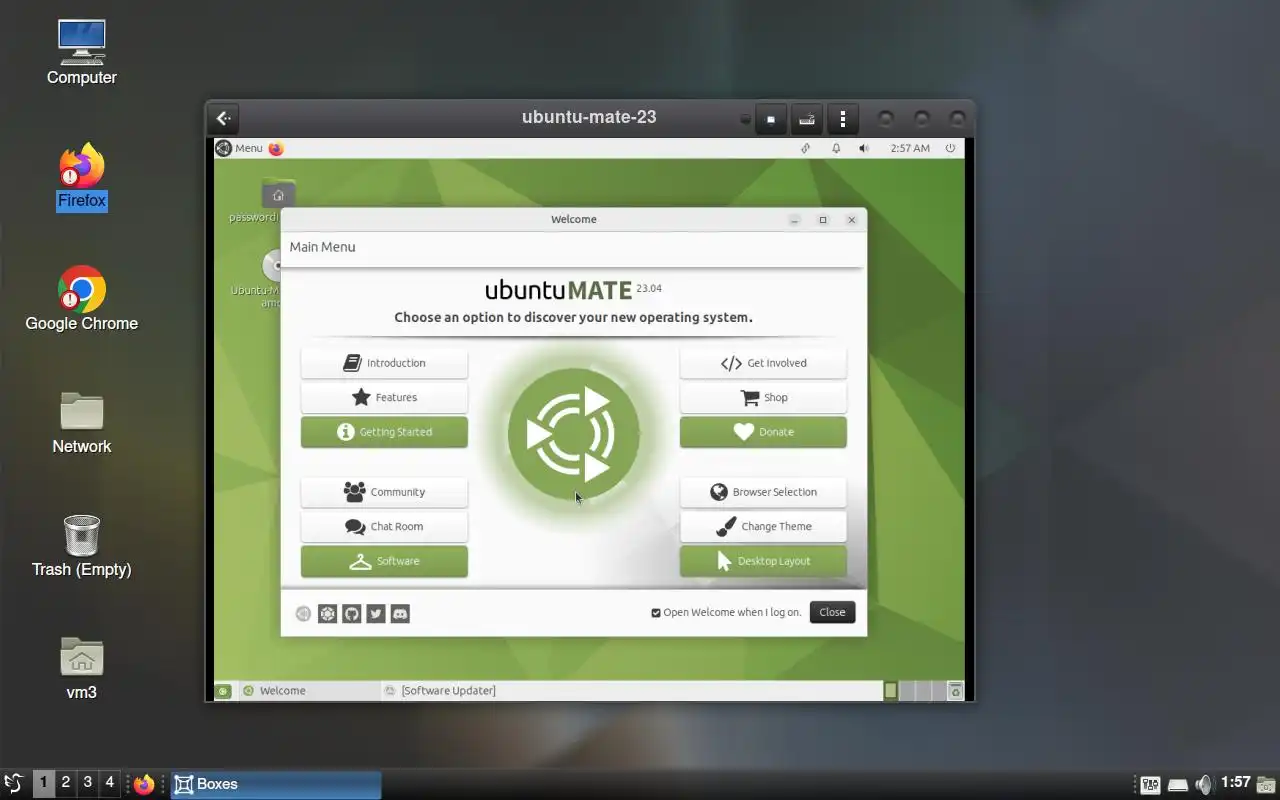Click the 2:57 AM clock in guest
The width and height of the screenshot is (1280, 800).
[910, 148]
